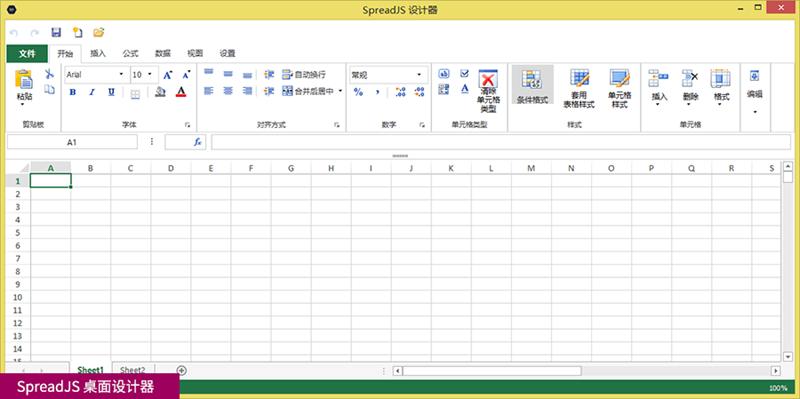Click the checkbox cell type icon

pyautogui.click(x=464, y=74)
